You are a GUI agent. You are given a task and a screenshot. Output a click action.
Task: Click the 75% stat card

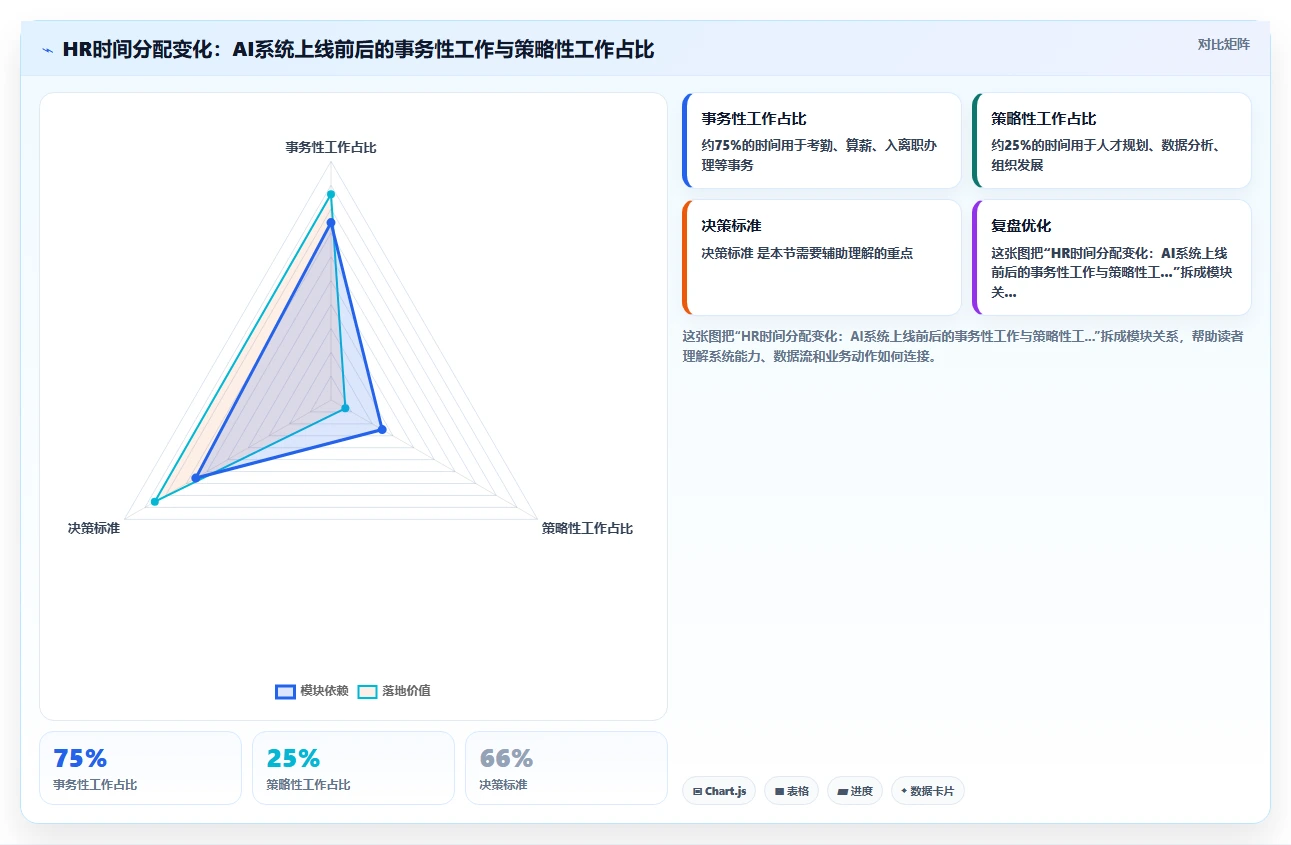(x=140, y=768)
